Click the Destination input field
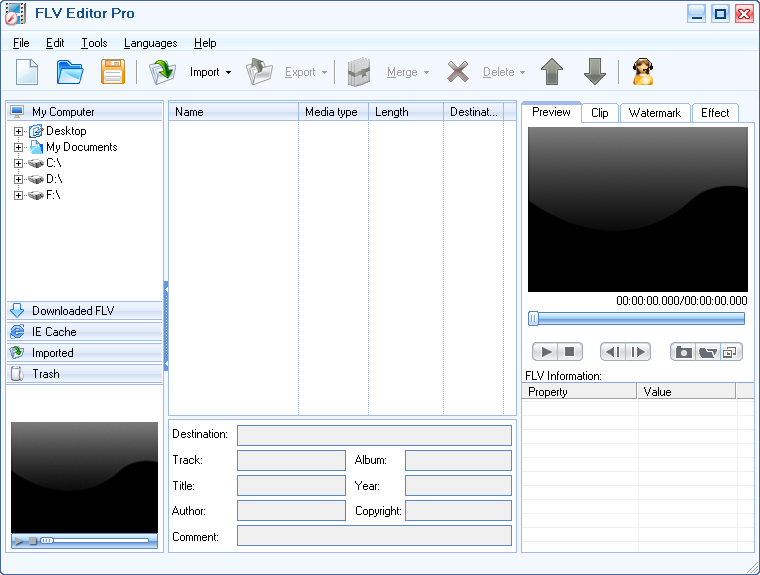Image resolution: width=760 pixels, height=575 pixels. point(374,435)
